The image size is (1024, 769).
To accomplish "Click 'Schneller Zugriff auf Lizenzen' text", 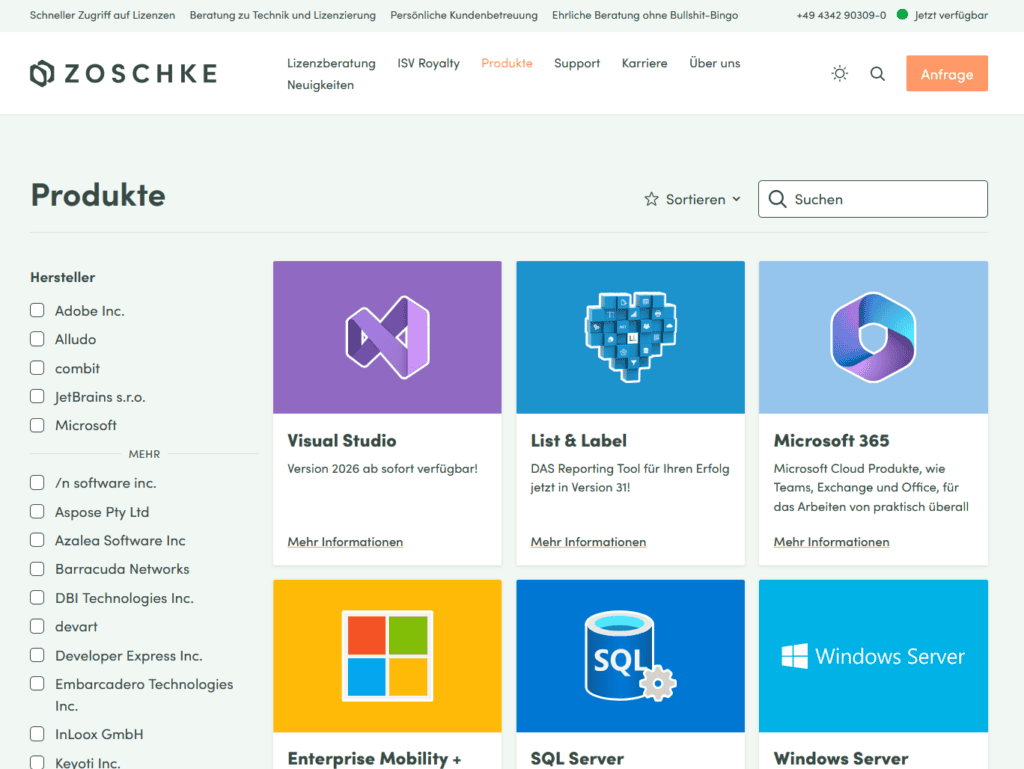I will tap(103, 15).
